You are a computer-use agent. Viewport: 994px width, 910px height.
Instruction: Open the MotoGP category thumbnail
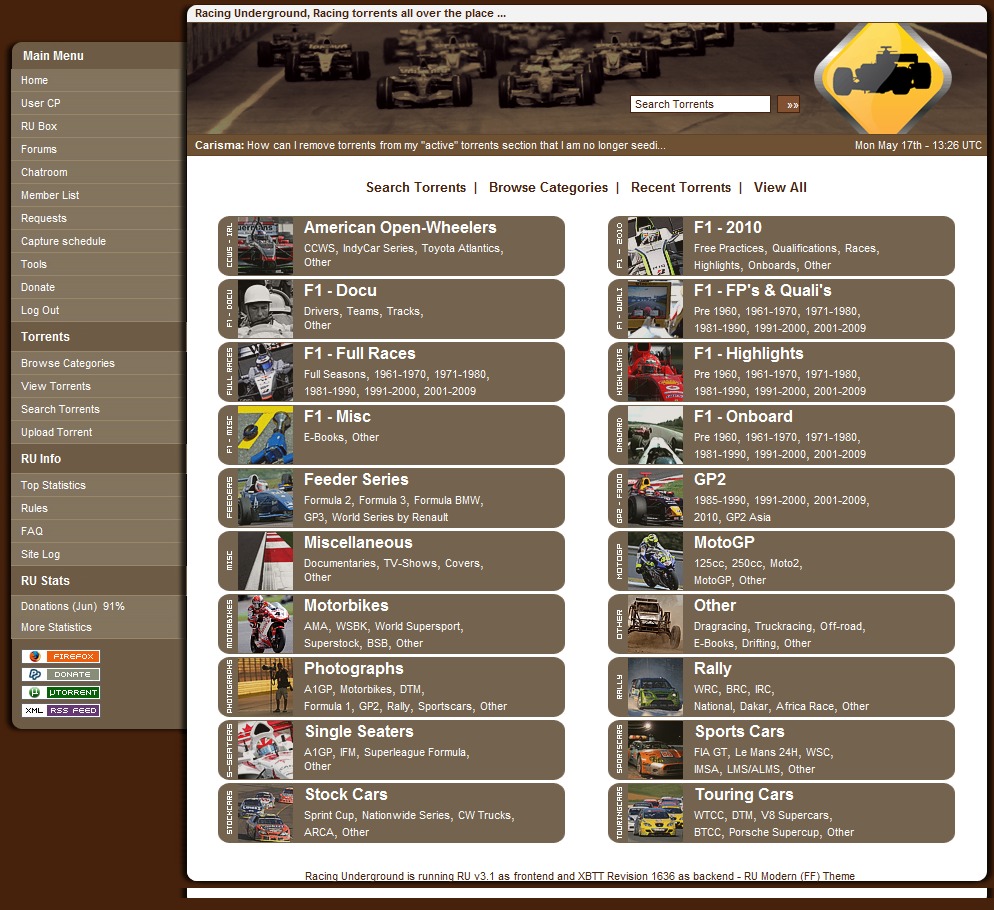pyautogui.click(x=655, y=561)
